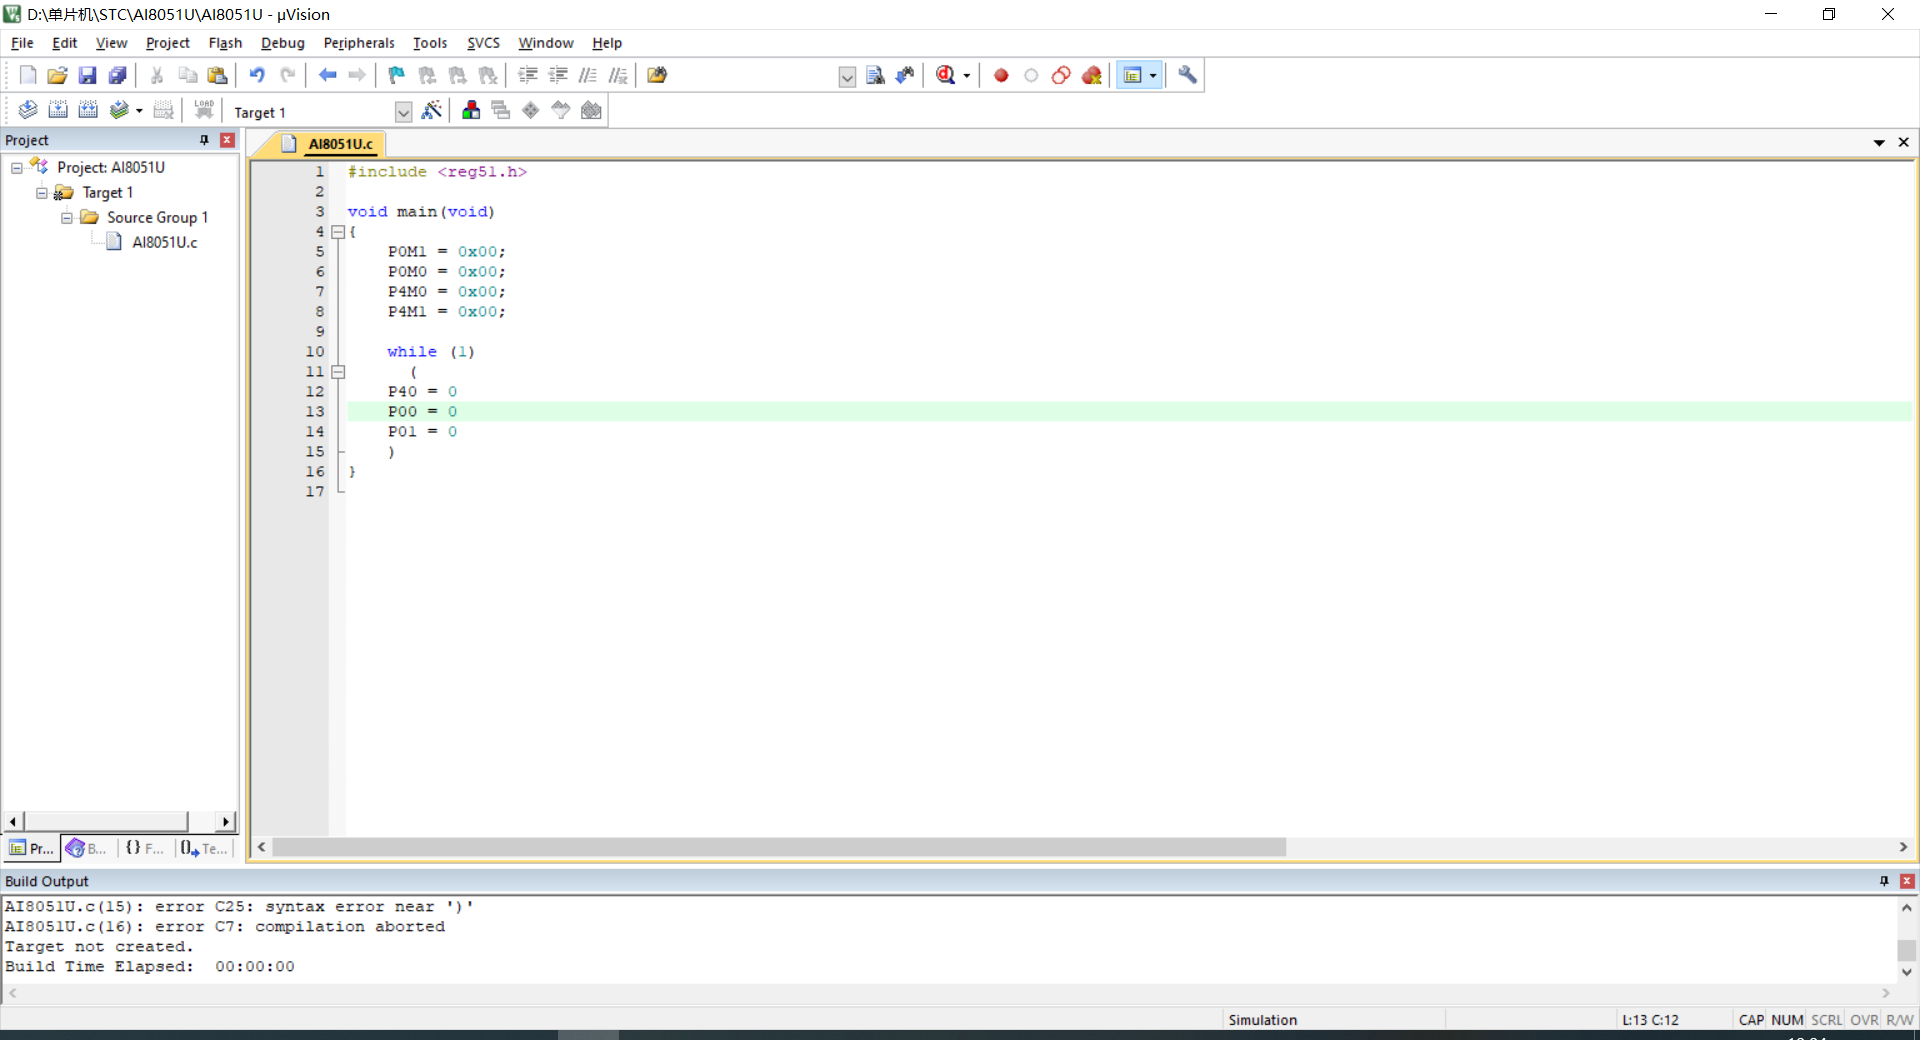Open the SVCS menu
Screen dimensions: 1920x1040
[483, 43]
